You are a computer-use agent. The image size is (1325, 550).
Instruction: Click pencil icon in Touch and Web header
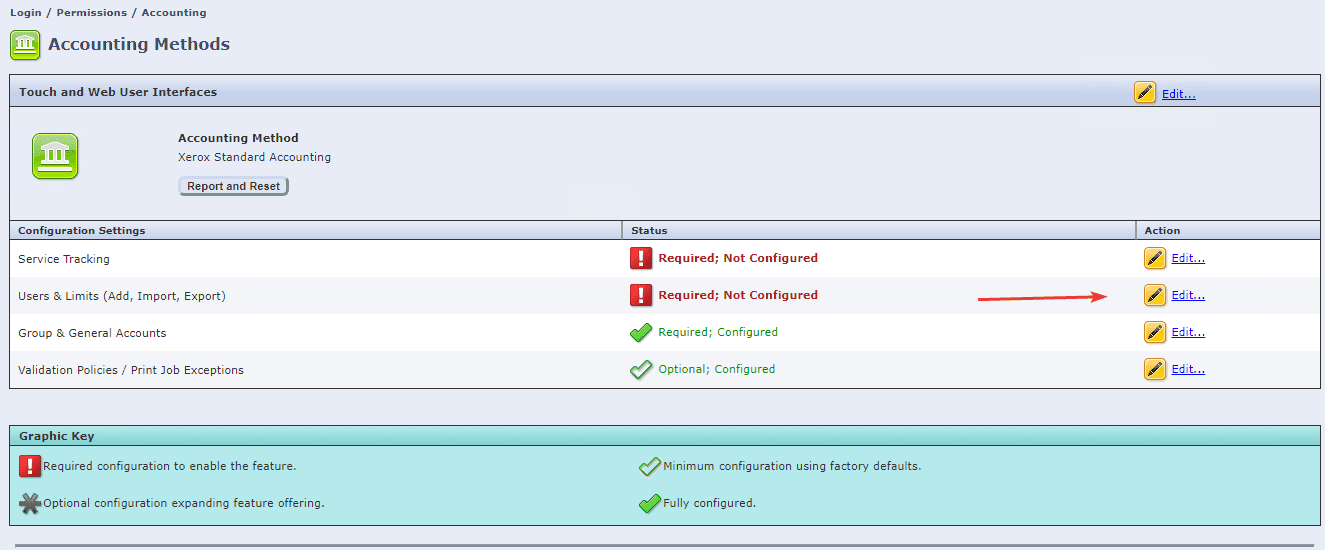1144,93
